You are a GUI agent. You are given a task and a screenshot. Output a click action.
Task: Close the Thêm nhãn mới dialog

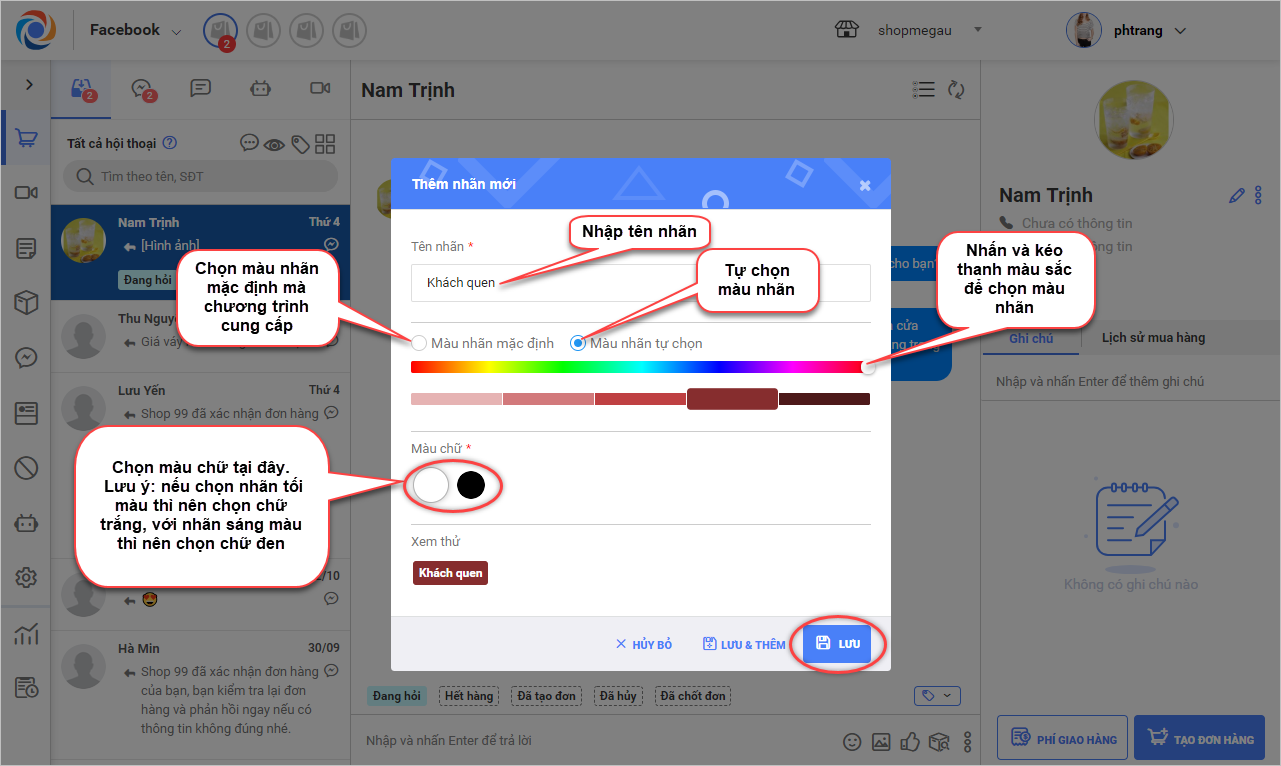pos(865,185)
